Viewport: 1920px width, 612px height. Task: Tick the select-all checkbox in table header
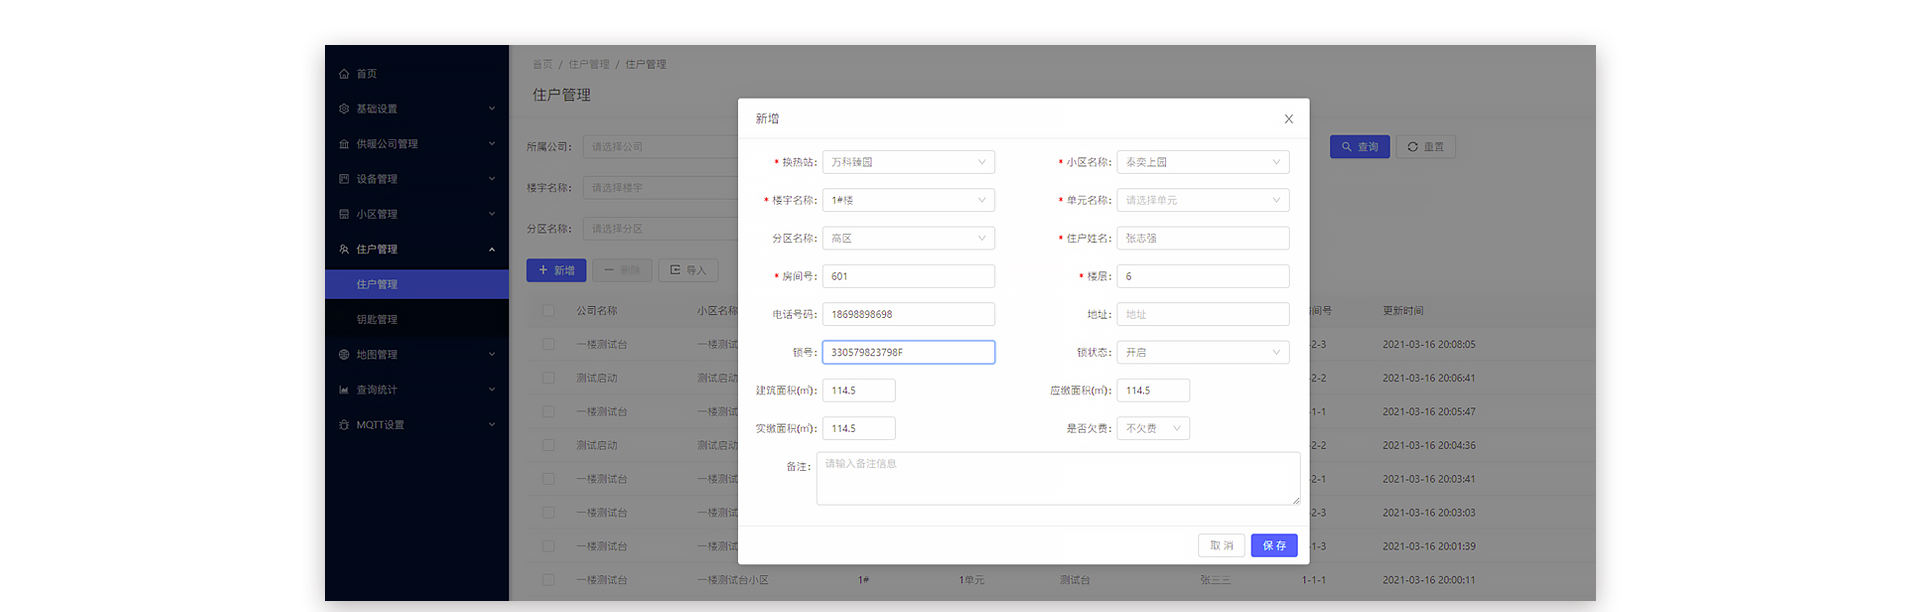coord(548,311)
